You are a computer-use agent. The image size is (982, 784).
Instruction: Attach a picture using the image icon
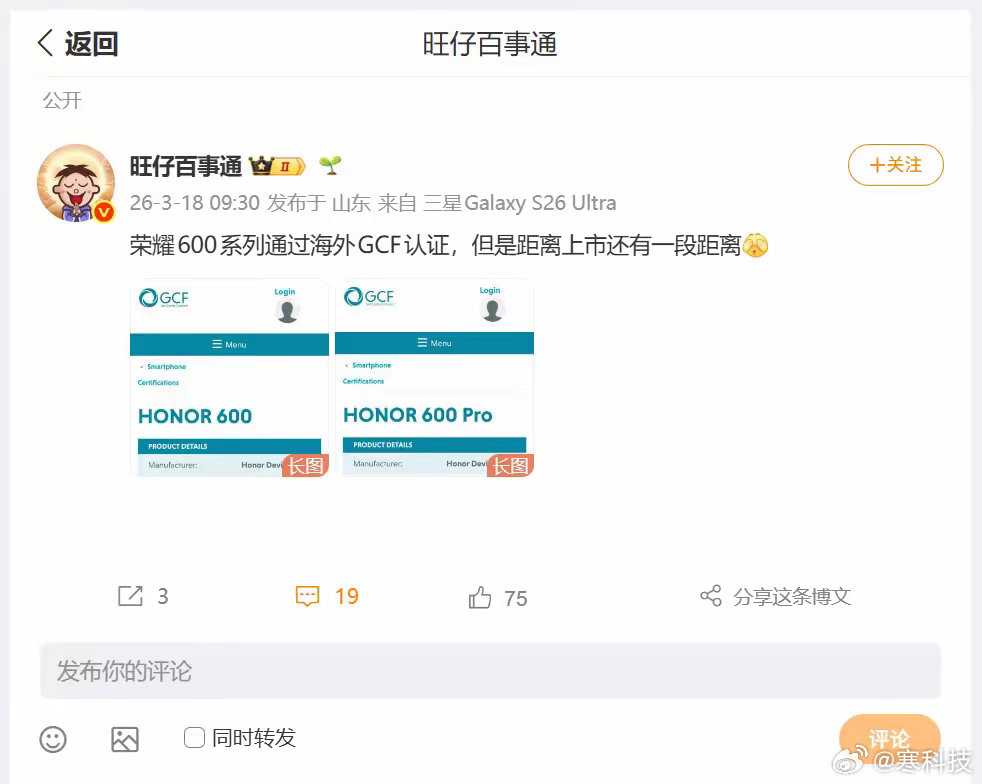point(125,739)
